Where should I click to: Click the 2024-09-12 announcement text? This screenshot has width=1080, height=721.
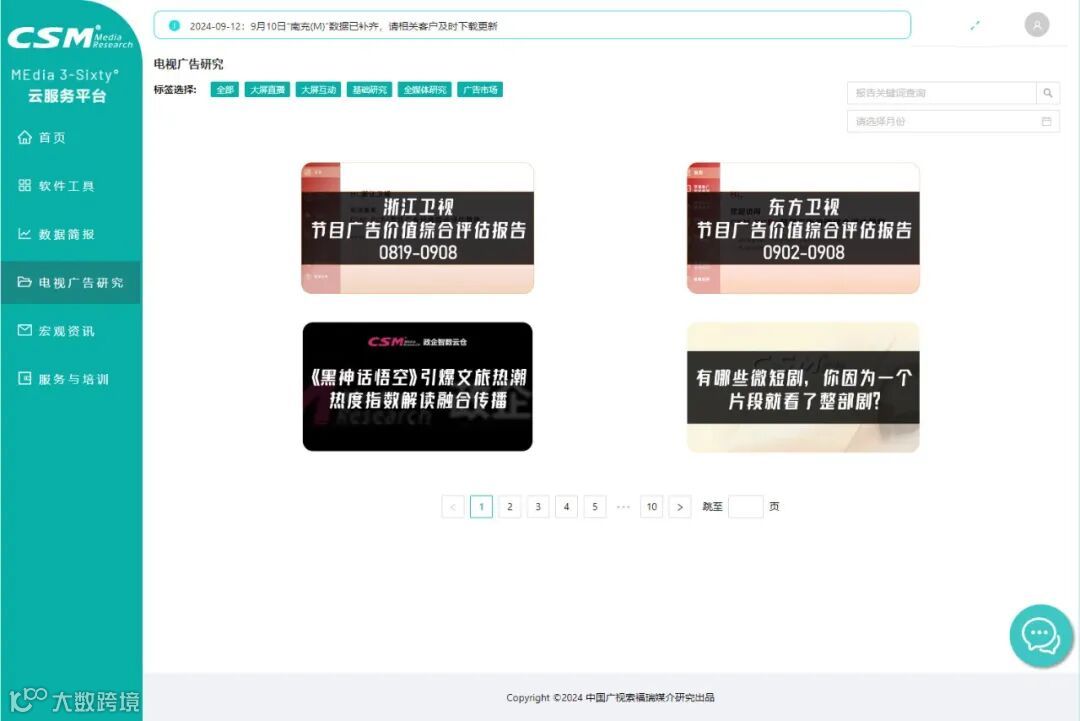click(343, 26)
